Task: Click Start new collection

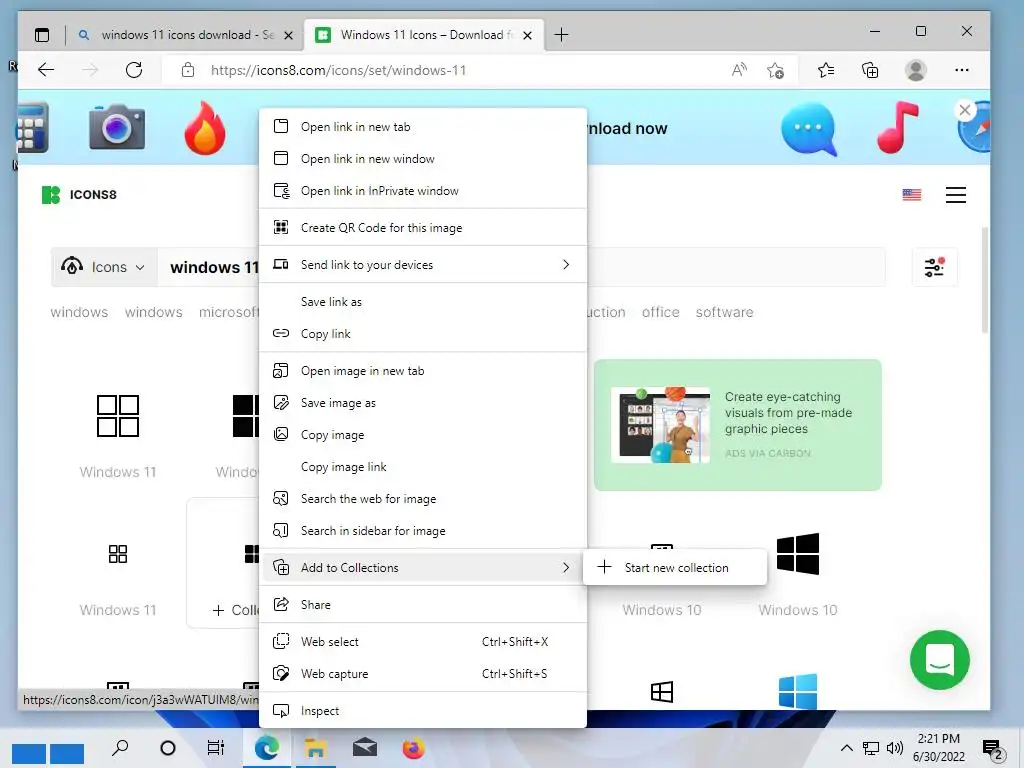Action: (675, 568)
